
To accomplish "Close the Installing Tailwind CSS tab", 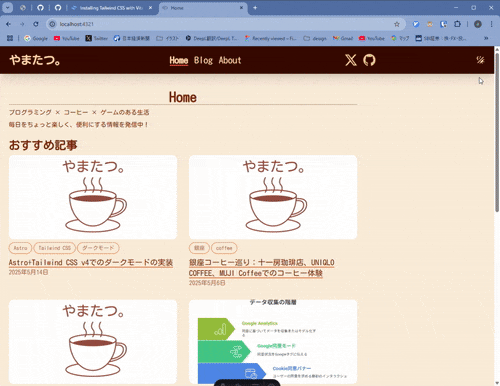I will point(150,8).
